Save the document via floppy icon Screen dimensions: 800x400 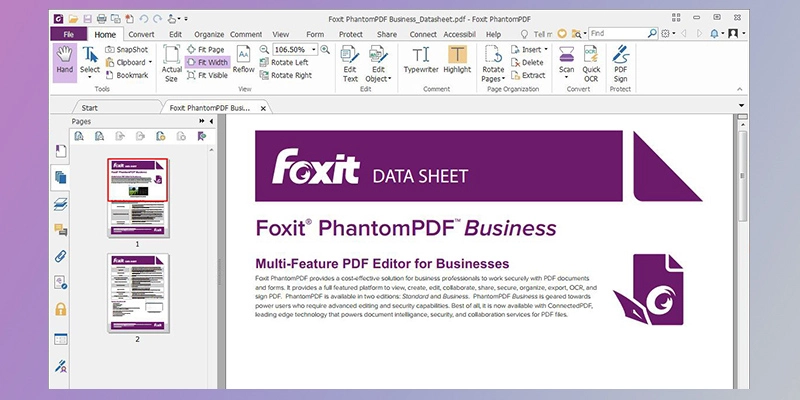(x=87, y=19)
